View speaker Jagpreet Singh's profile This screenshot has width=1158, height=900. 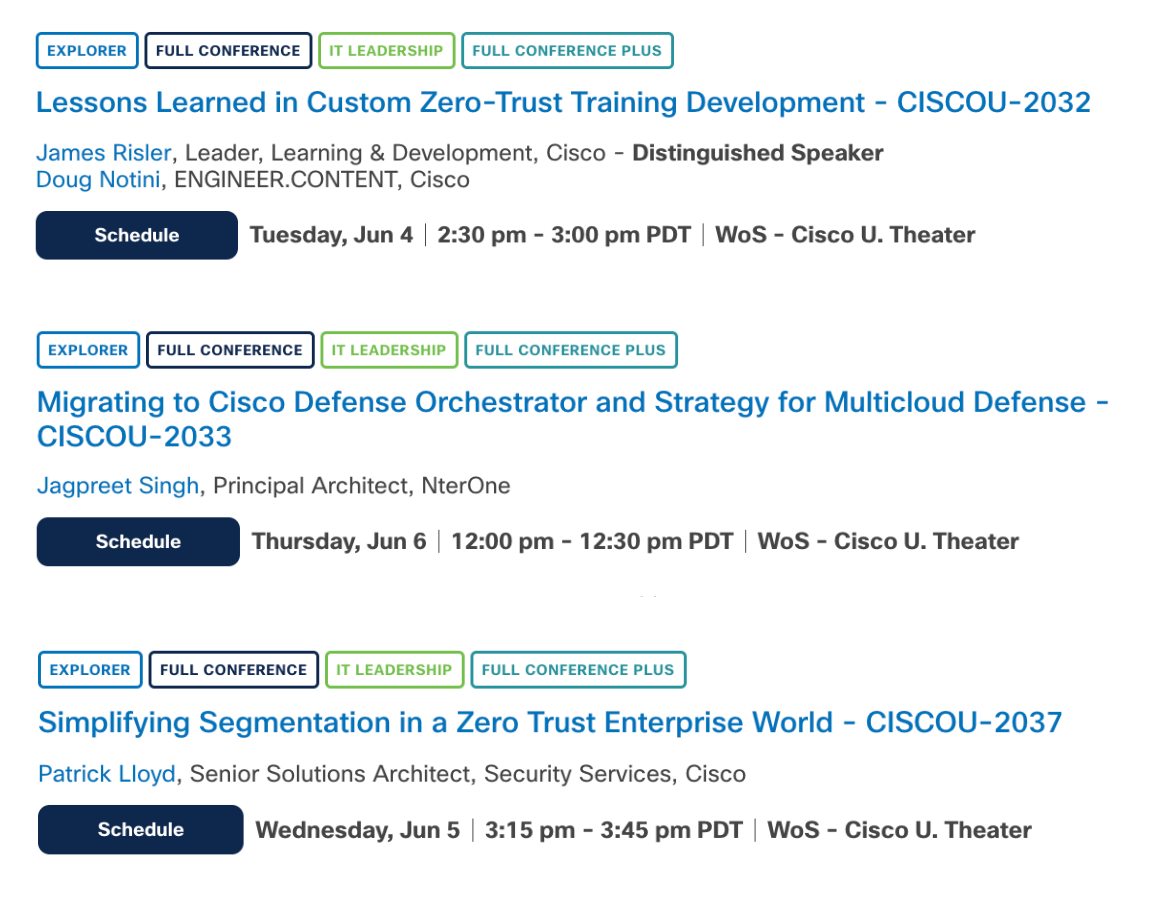pyautogui.click(x=119, y=486)
